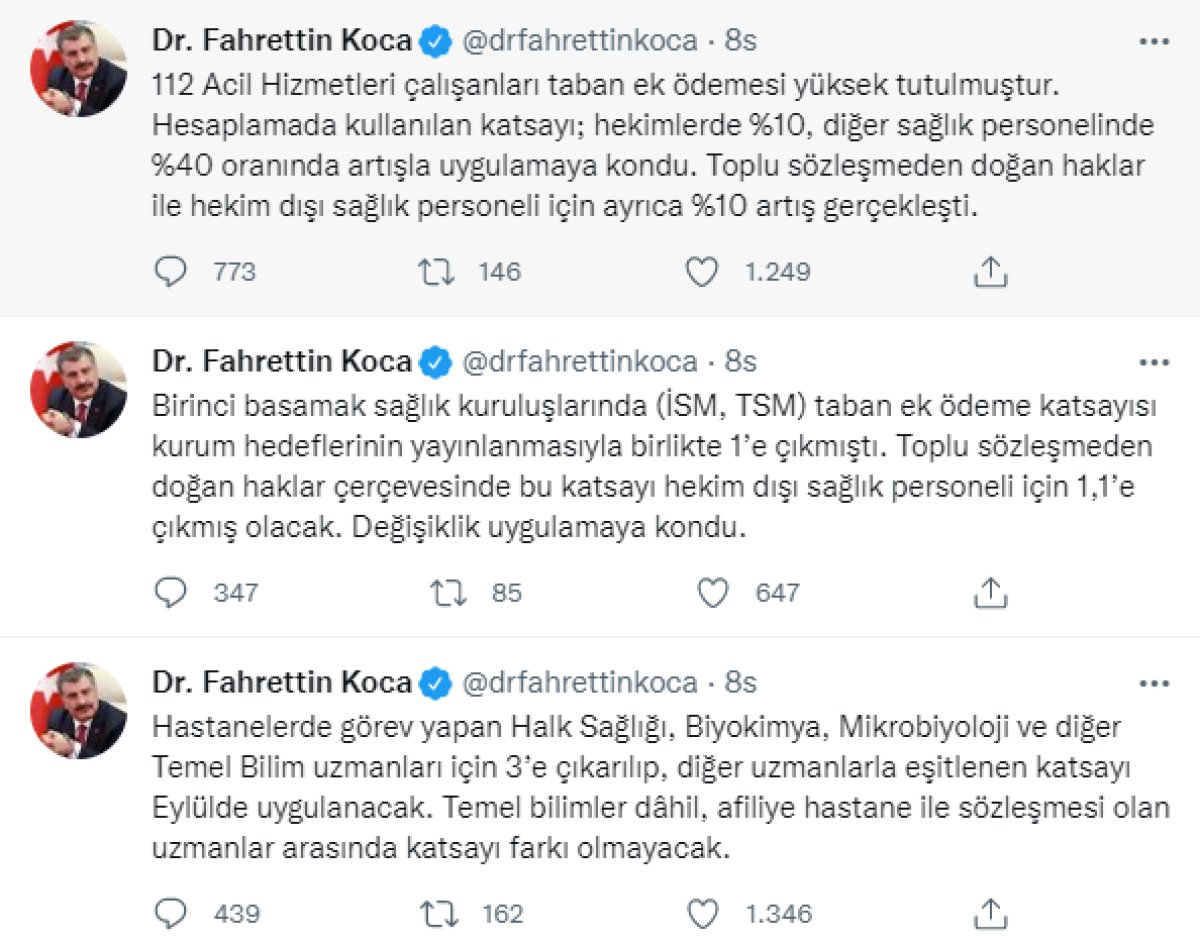Reply to the Hastanelerde görev yapan tweet

click(172, 913)
